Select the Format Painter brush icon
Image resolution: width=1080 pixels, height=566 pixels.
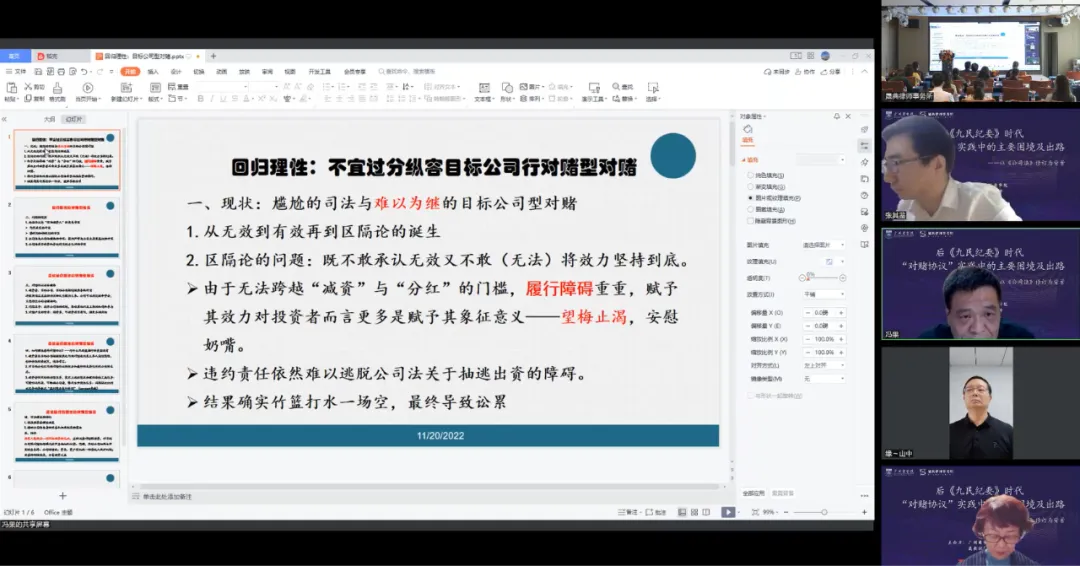pos(58,87)
